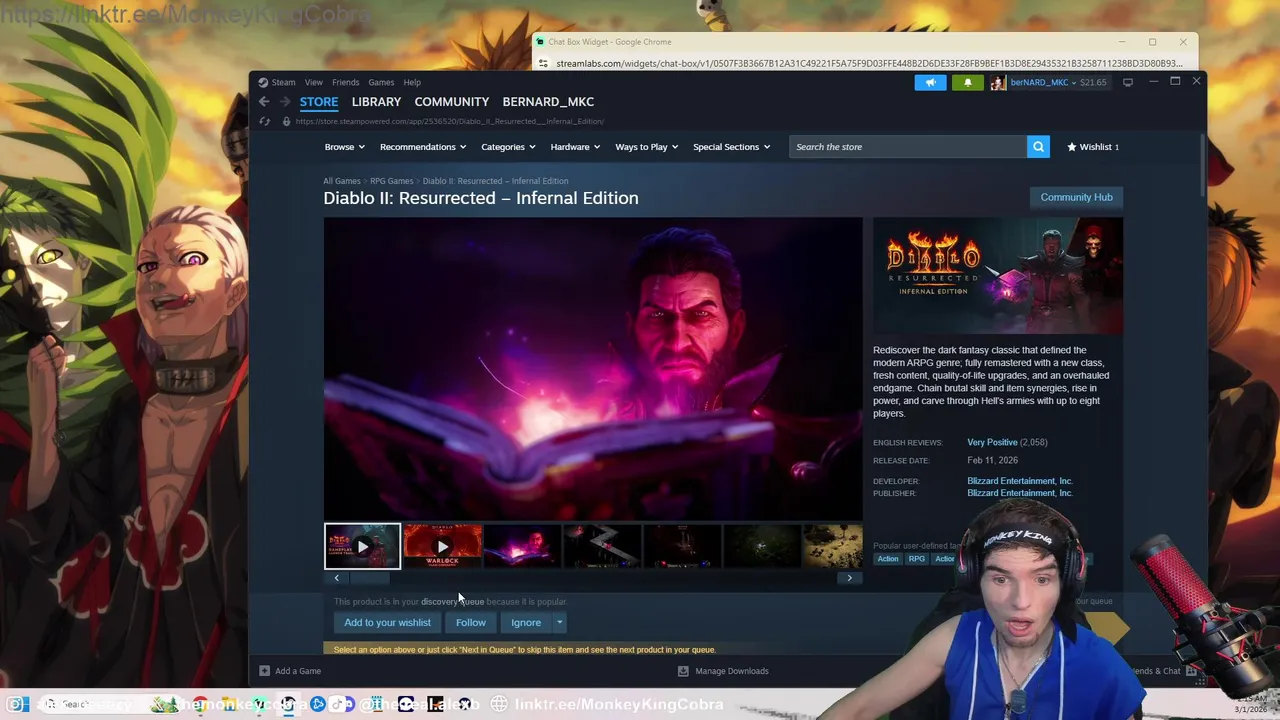Click the berNARD_MKC profile avatar
The height and width of the screenshot is (720, 1280).
point(998,82)
